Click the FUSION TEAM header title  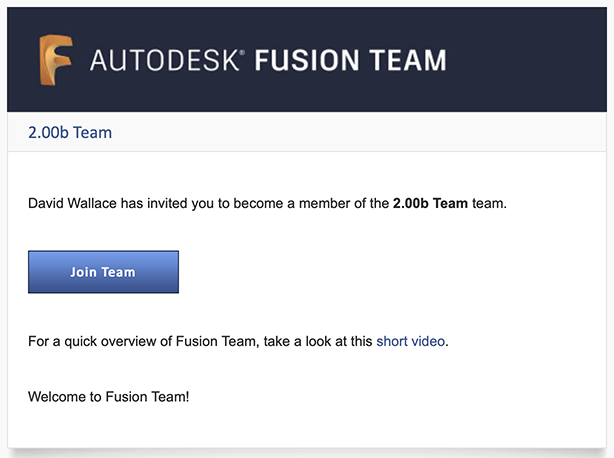[x=350, y=60]
